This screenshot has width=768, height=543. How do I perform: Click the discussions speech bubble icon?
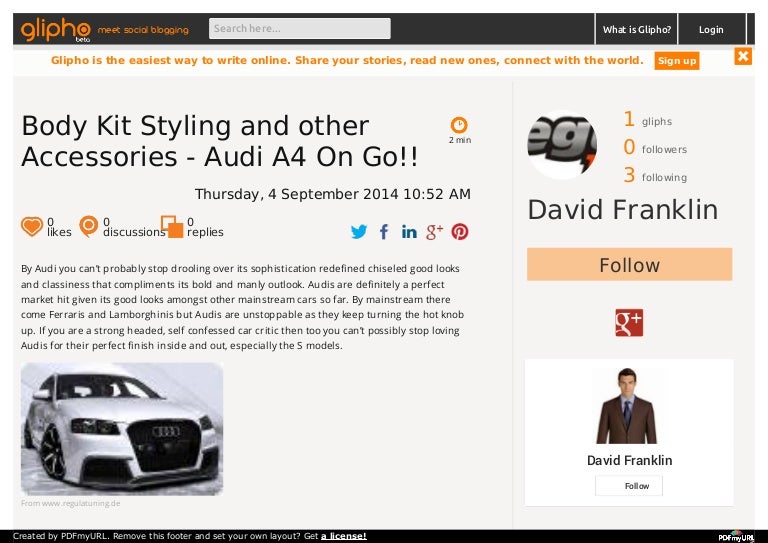[89, 227]
